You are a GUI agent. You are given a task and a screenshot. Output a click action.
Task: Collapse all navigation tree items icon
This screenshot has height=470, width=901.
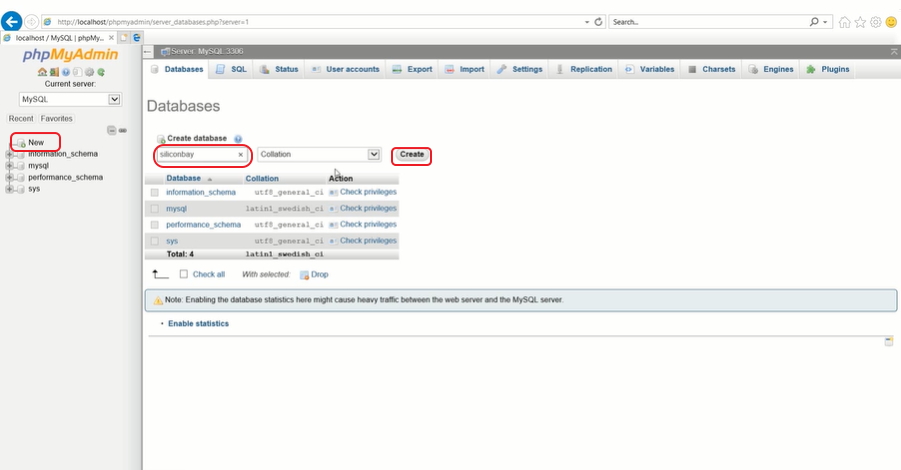[112, 131]
